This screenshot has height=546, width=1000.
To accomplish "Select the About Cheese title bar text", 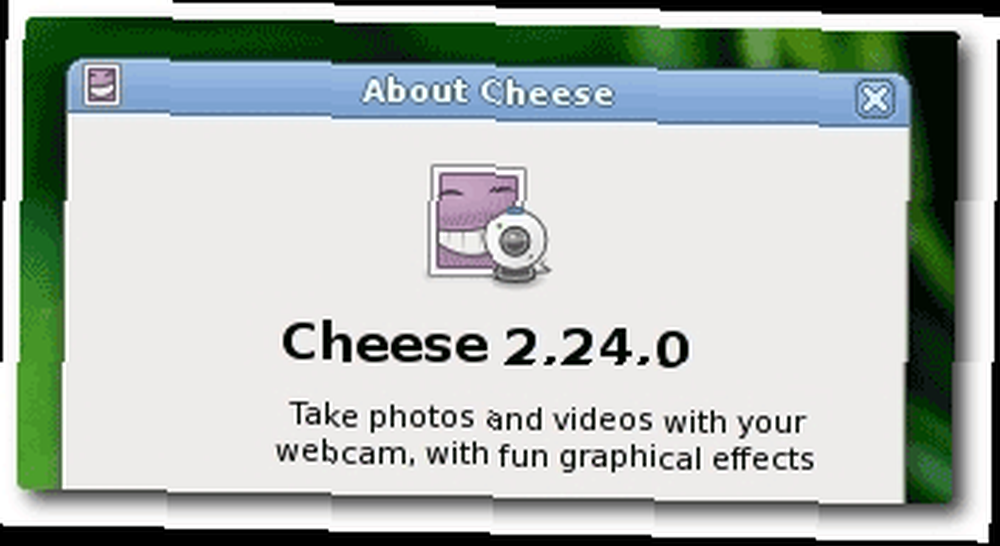I will point(488,92).
